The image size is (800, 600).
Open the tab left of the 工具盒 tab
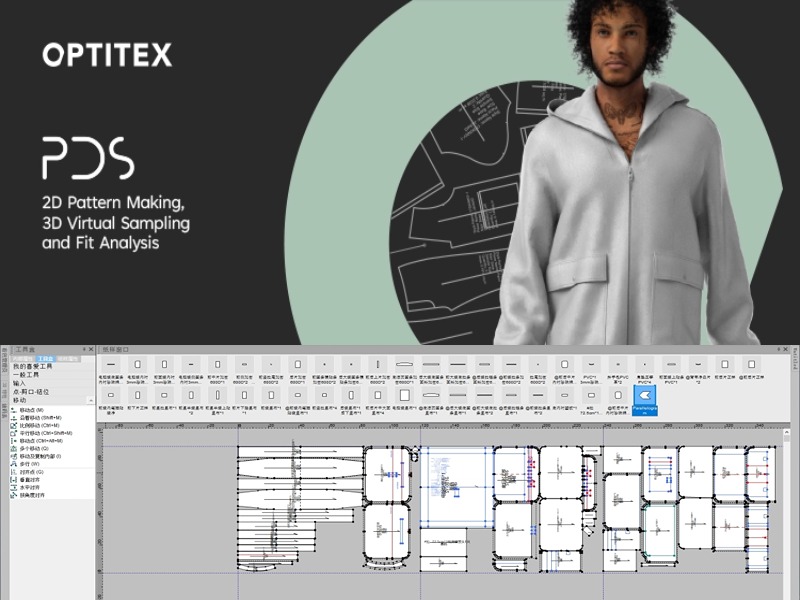pyautogui.click(x=24, y=359)
